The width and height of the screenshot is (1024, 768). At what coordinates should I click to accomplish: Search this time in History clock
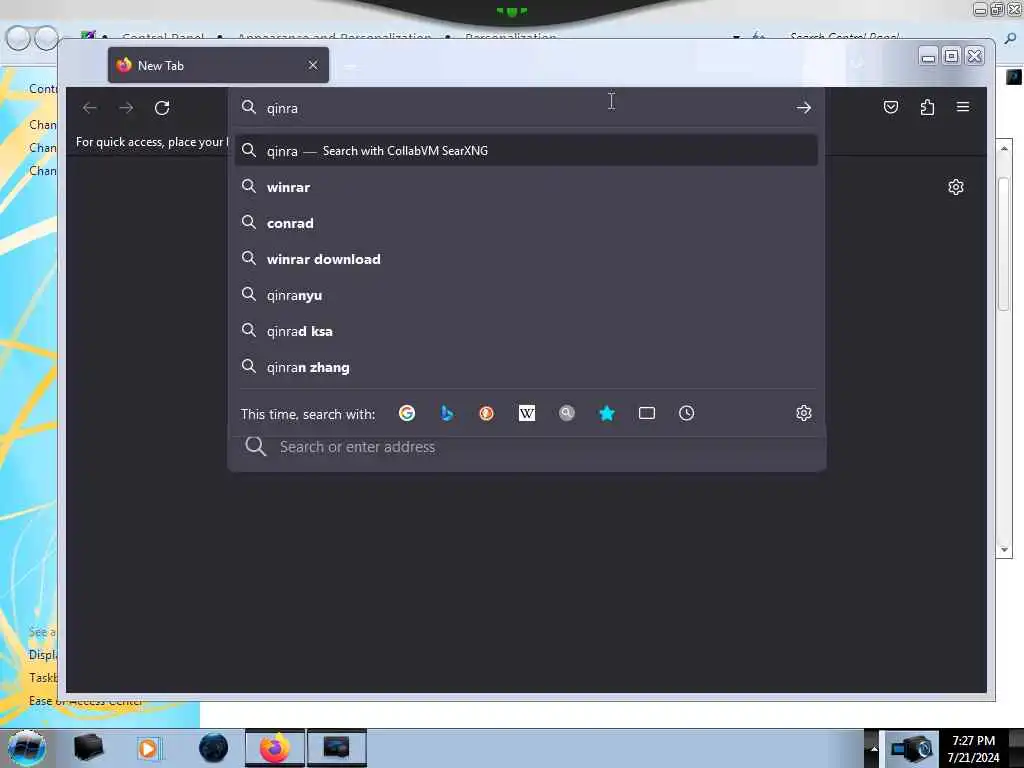tap(686, 413)
